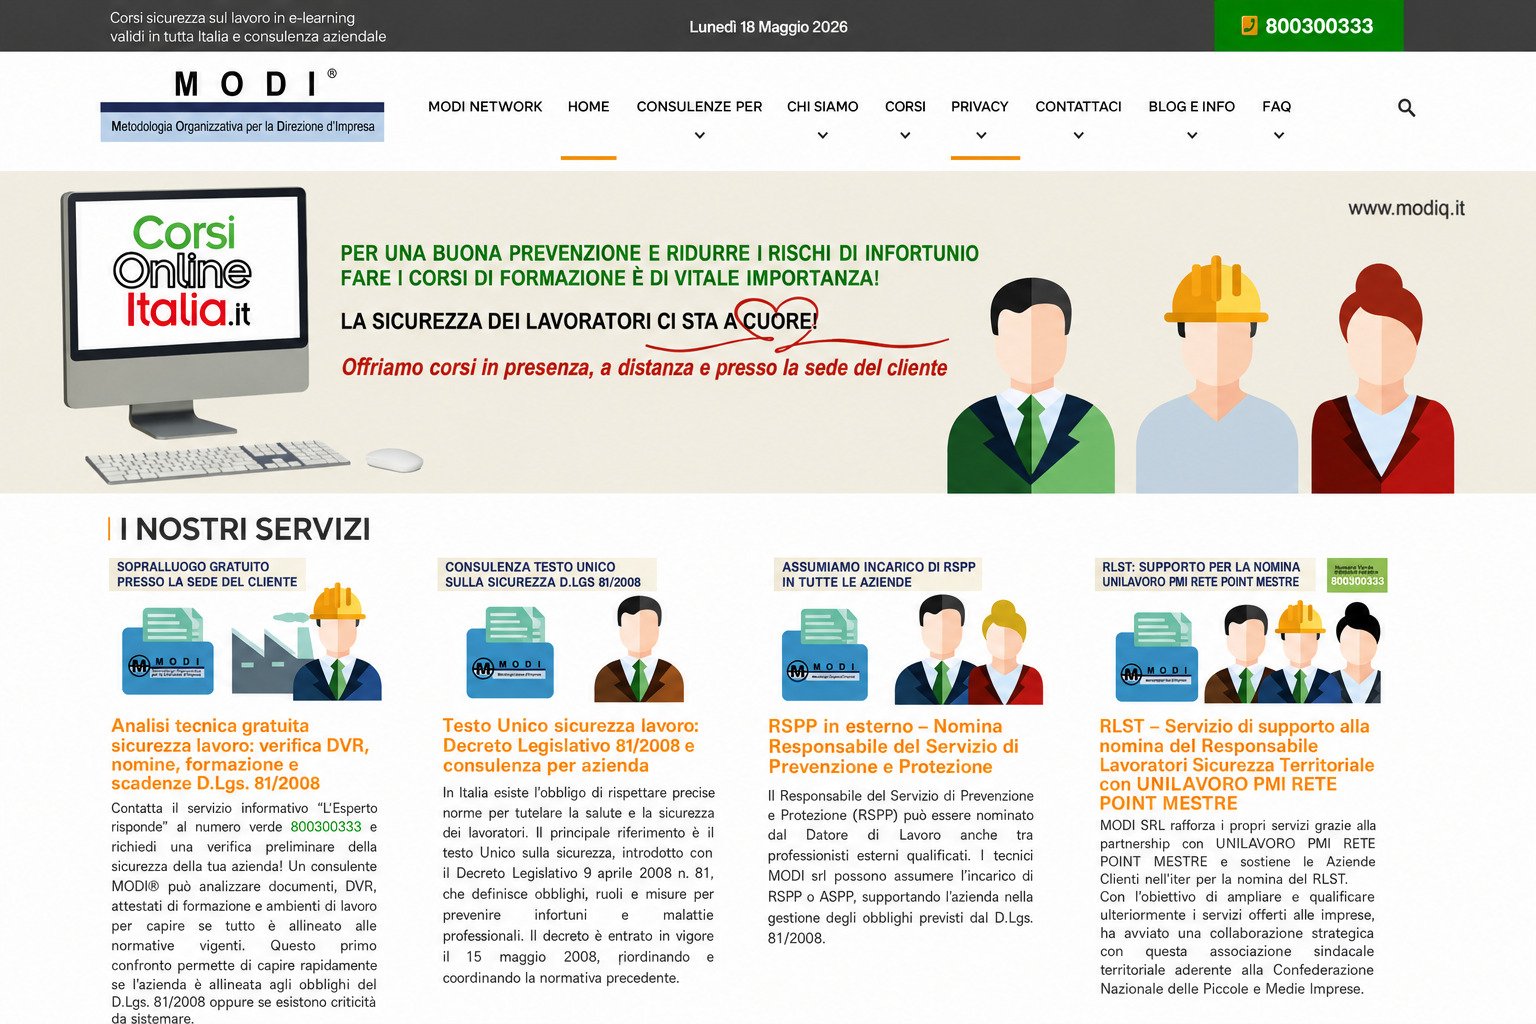Open the CORSI menu item
This screenshot has height=1024, width=1536.
coord(905,106)
